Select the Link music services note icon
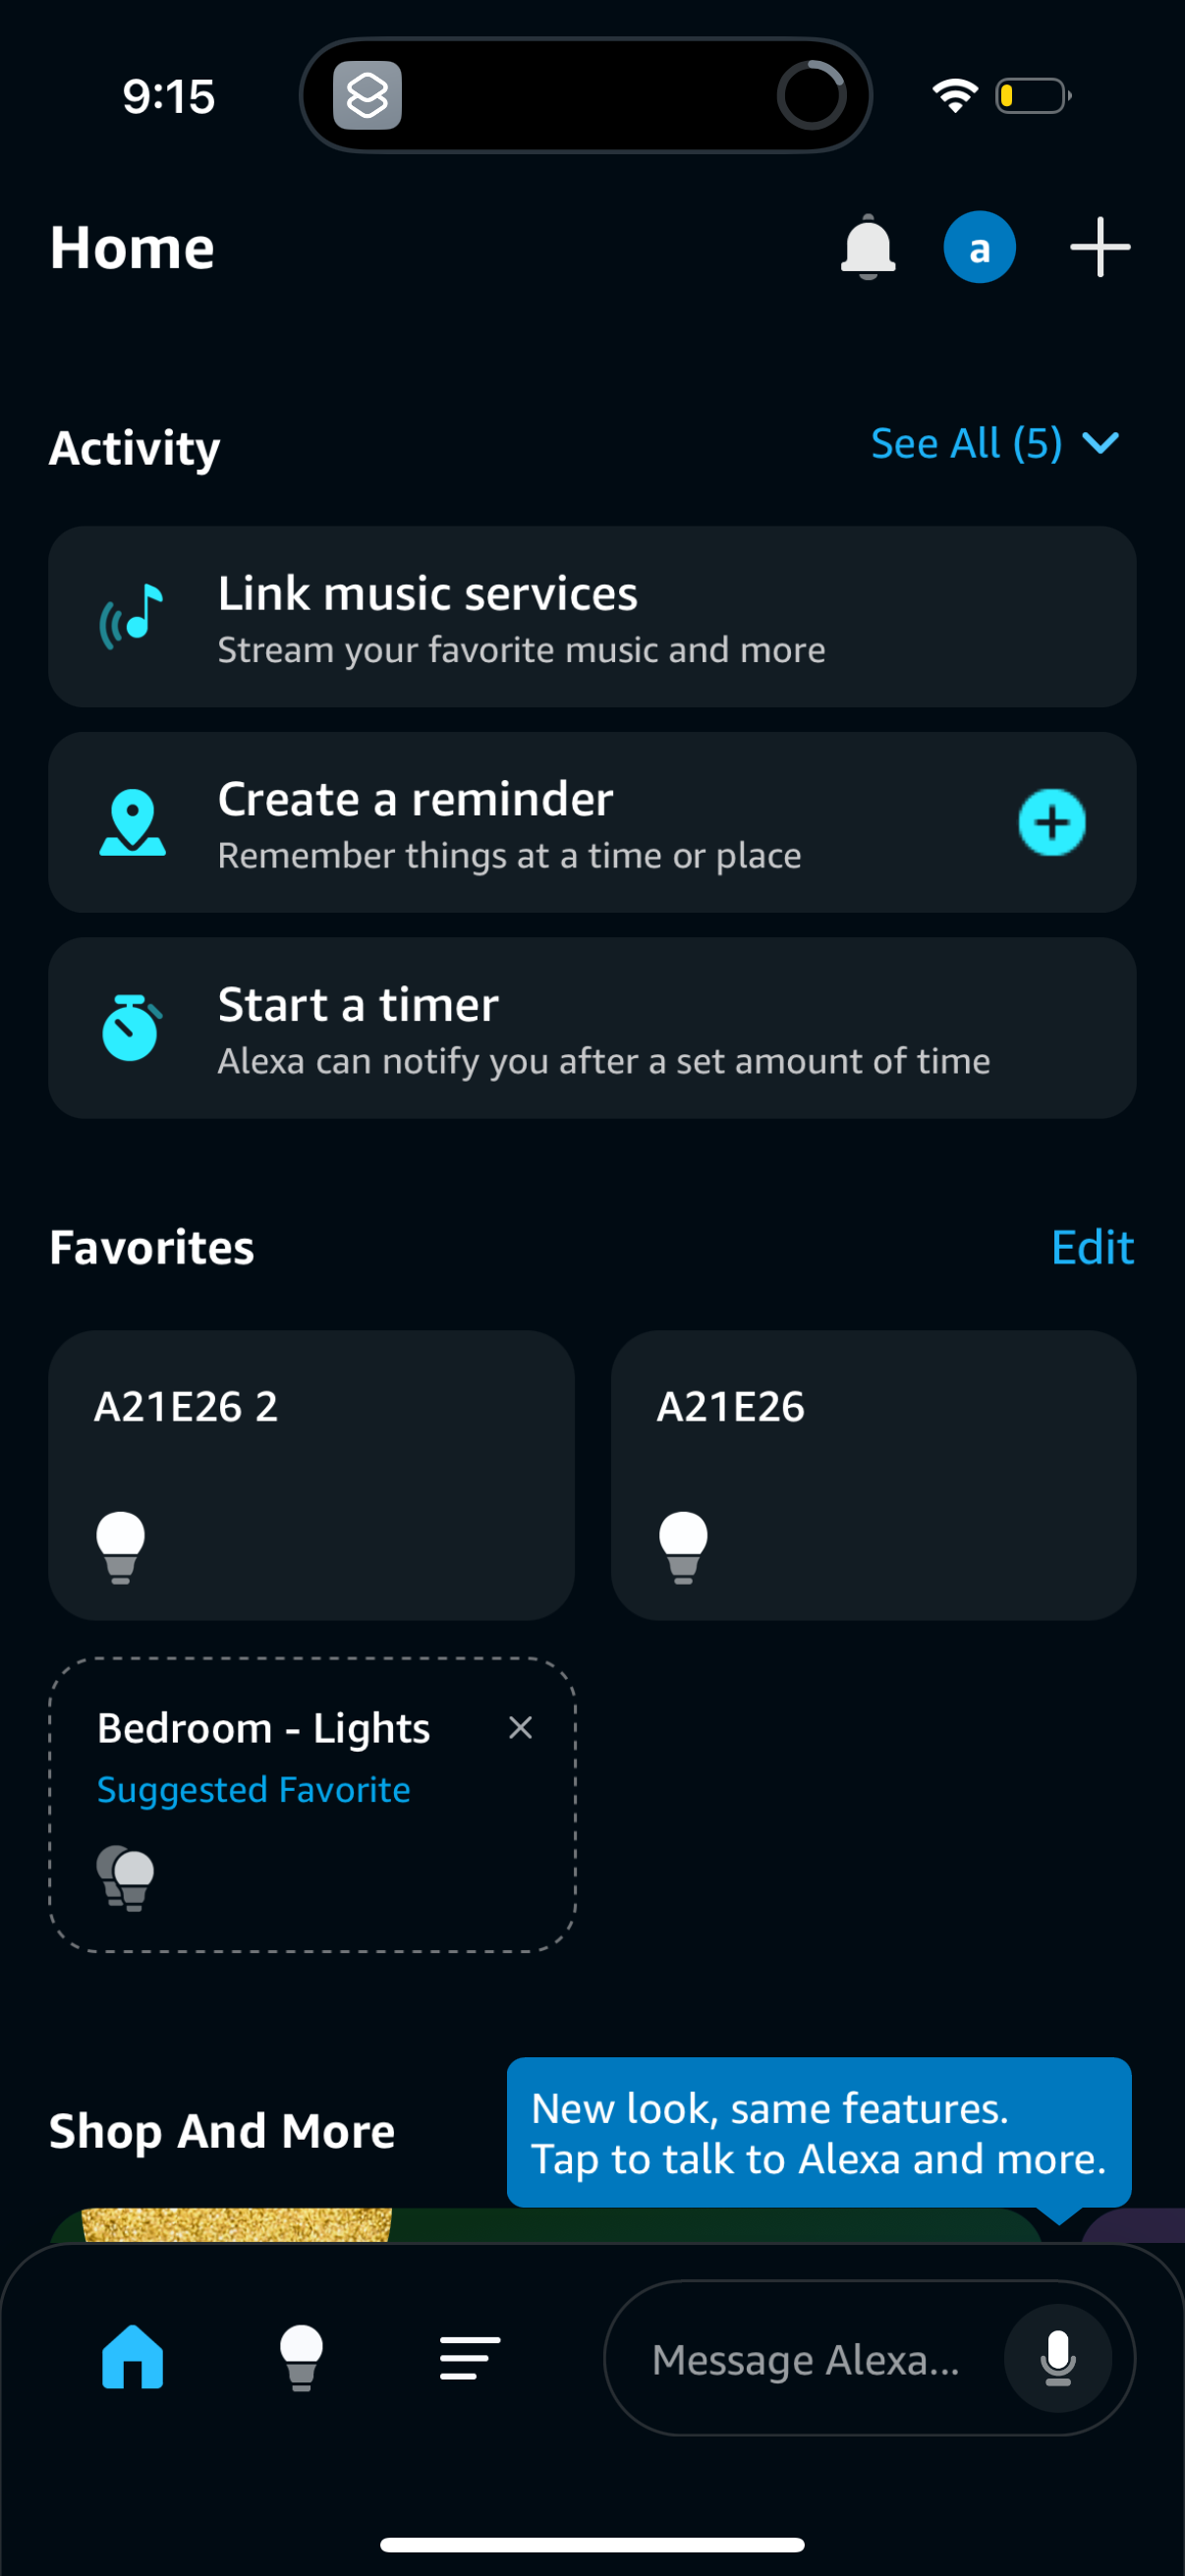Screen dimensions: 1185x2576 point(132,616)
